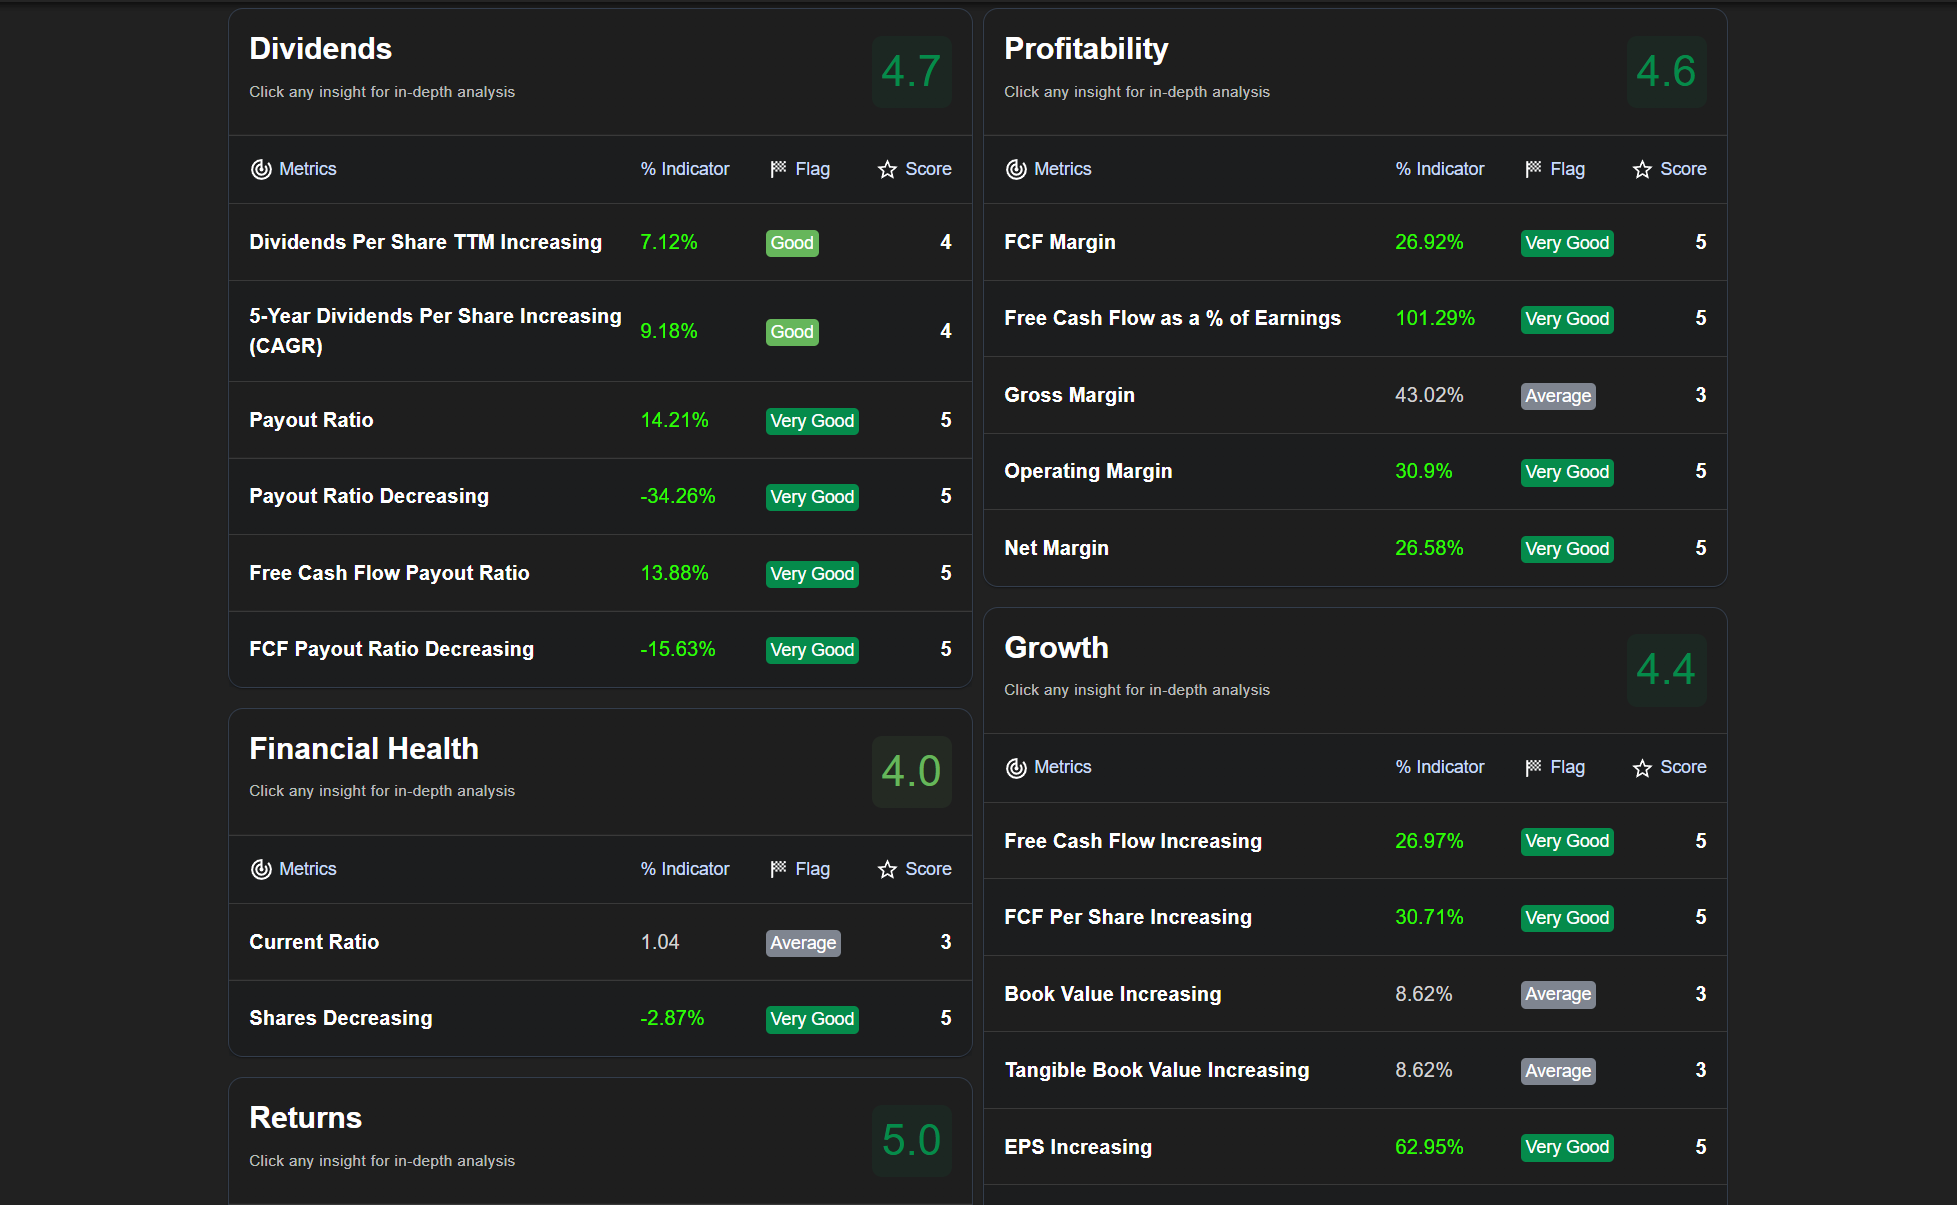The width and height of the screenshot is (1957, 1205).
Task: Click the Metrics icon in Growth table header
Action: (1016, 768)
